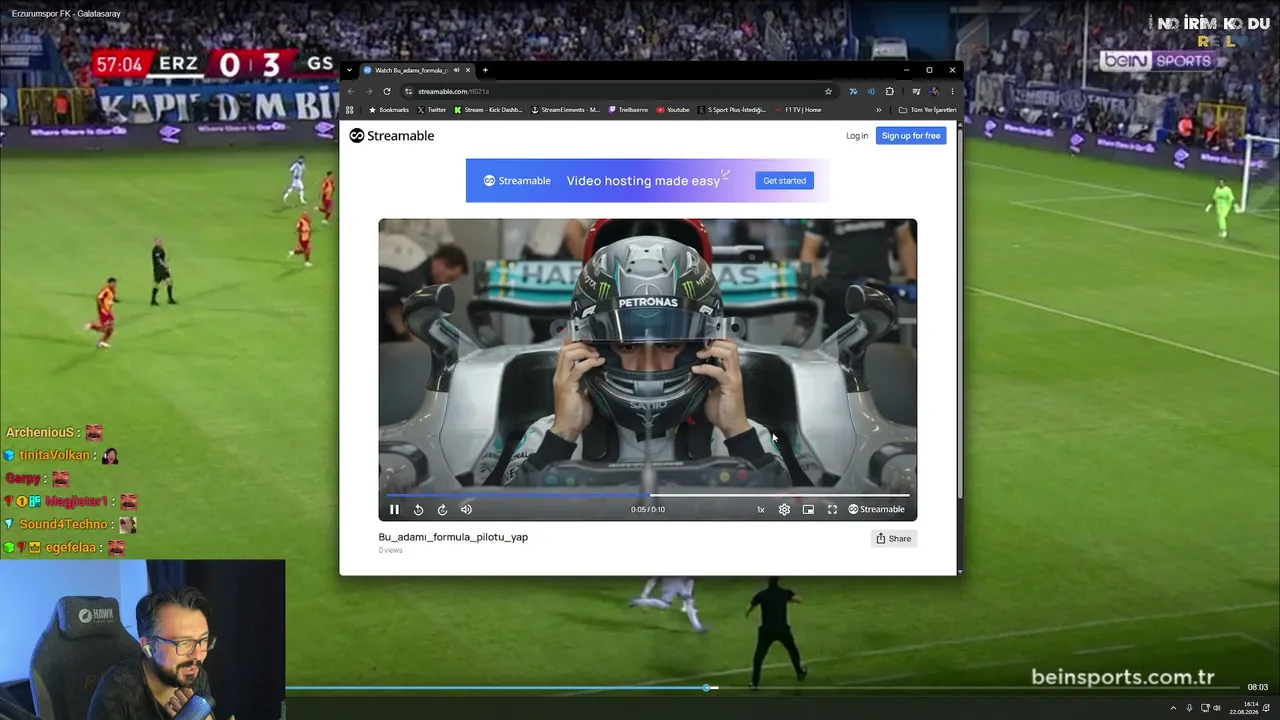Open the Tüm Yer İşaretleri folder
The image size is (1280, 720).
(x=928, y=110)
